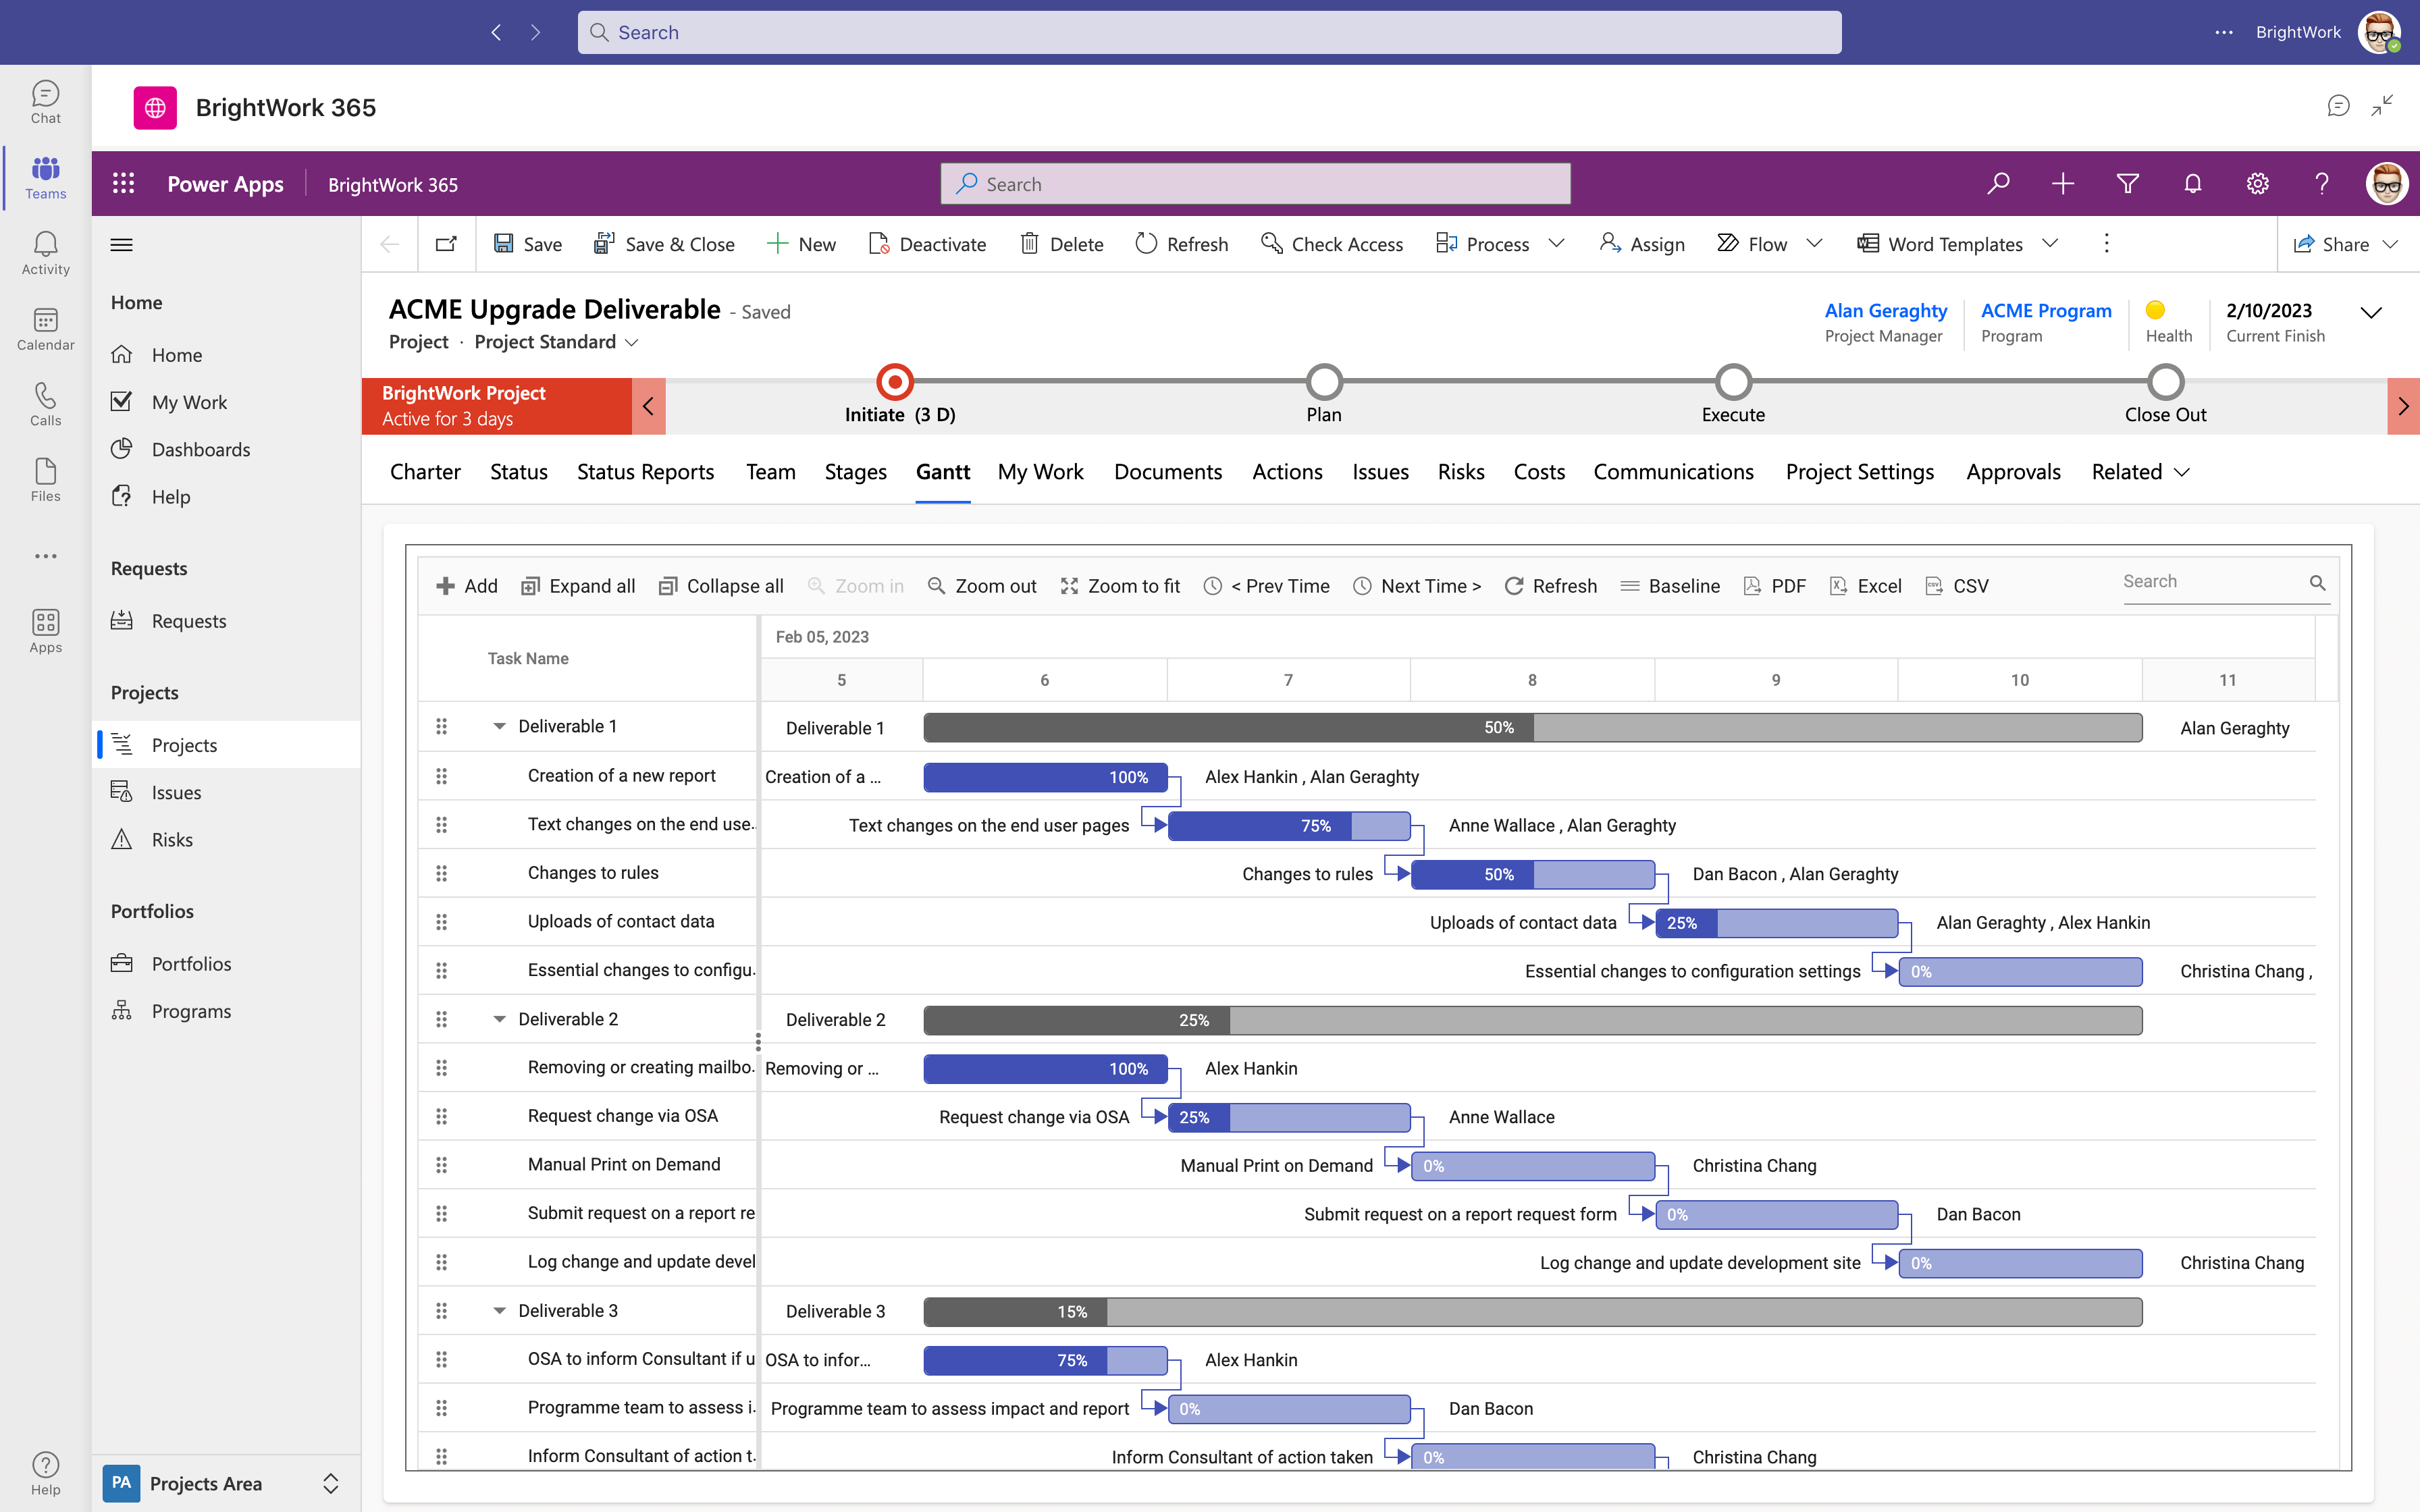Focus the Gantt Search input field

[x=2212, y=582]
